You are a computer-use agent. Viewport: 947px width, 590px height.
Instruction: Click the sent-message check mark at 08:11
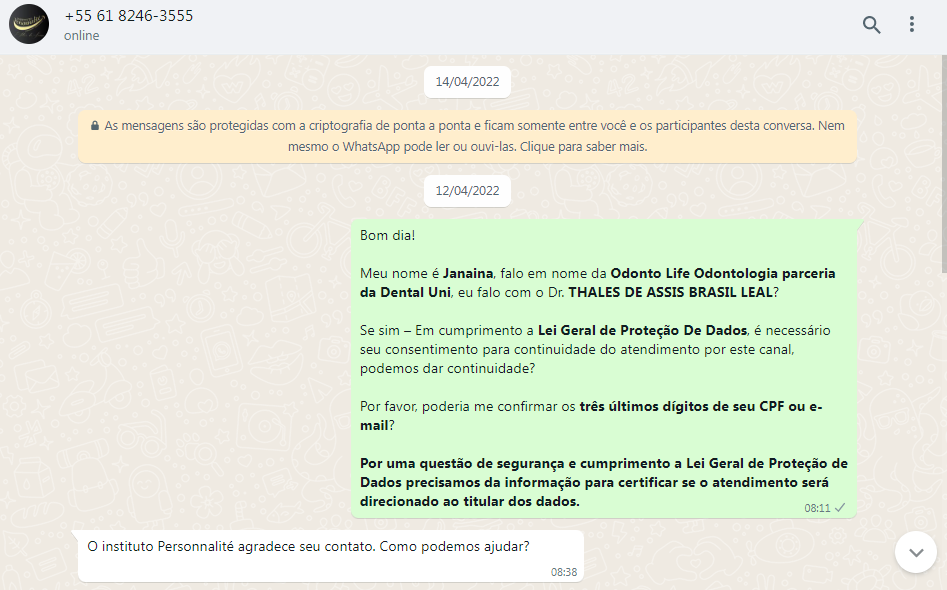(840, 508)
